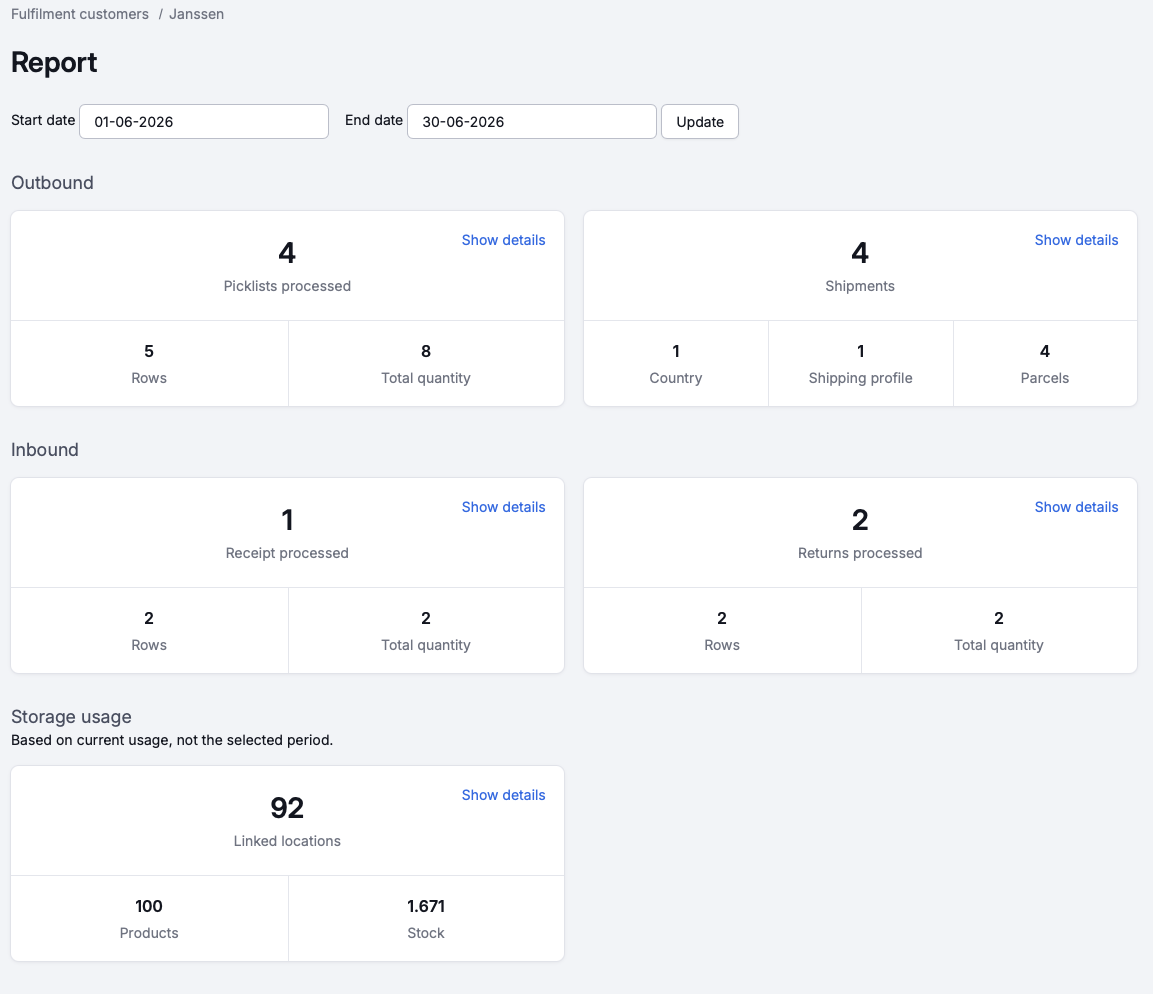The height and width of the screenshot is (994, 1153).
Task: Click the 4 parcels value
Action: click(1045, 351)
